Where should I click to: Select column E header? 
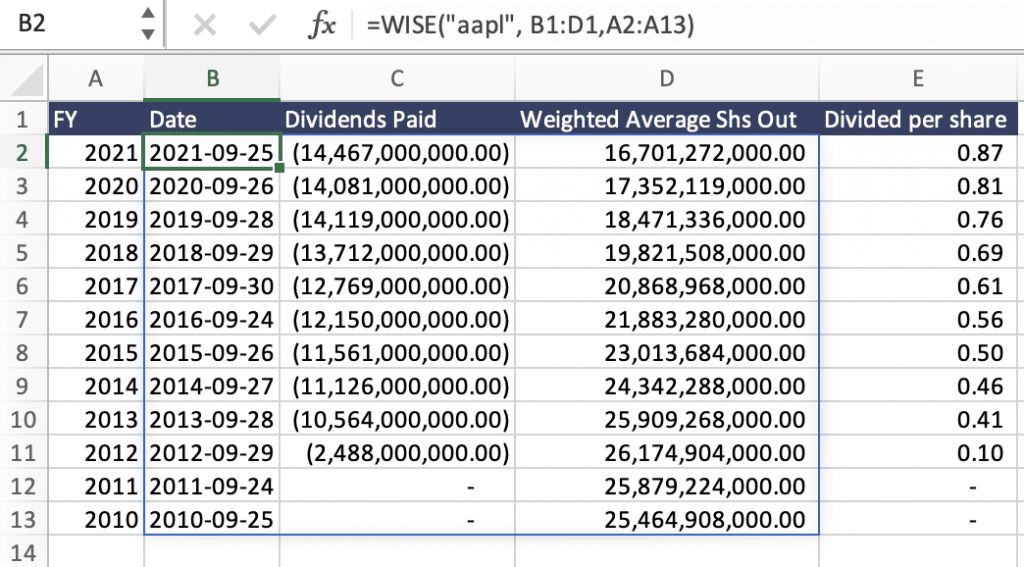[917, 80]
